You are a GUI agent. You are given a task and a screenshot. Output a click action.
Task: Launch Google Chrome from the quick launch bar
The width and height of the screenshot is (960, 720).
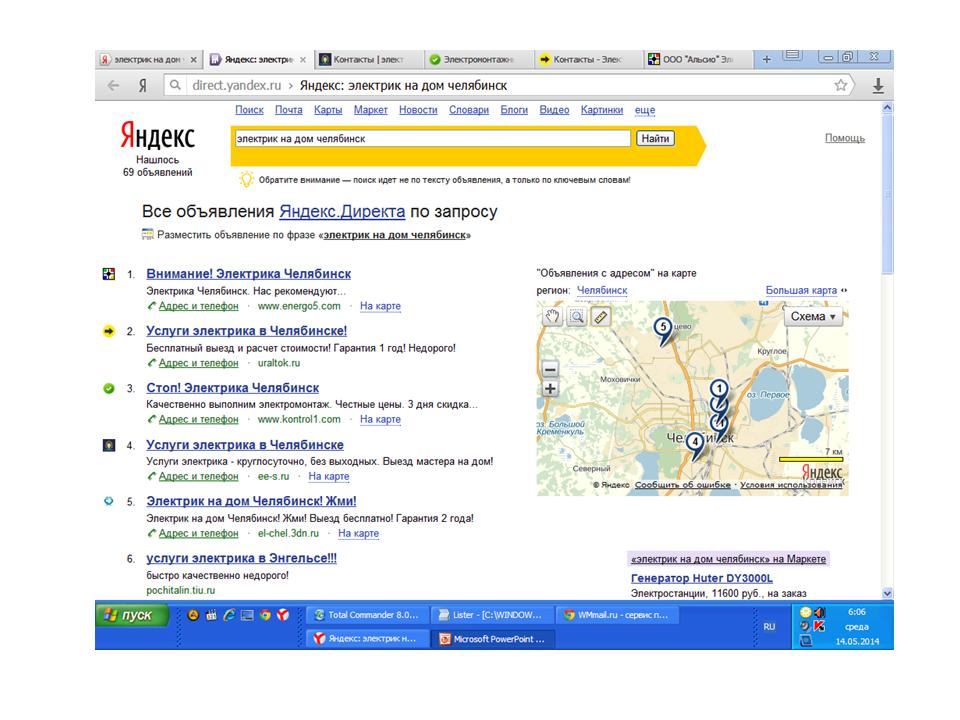click(x=265, y=615)
